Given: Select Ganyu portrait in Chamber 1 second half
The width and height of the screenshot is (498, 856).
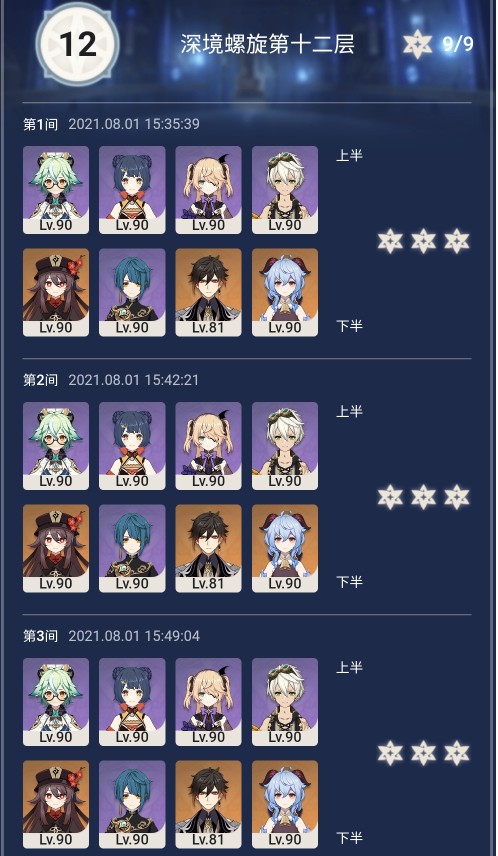Looking at the screenshot, I should click(x=284, y=292).
